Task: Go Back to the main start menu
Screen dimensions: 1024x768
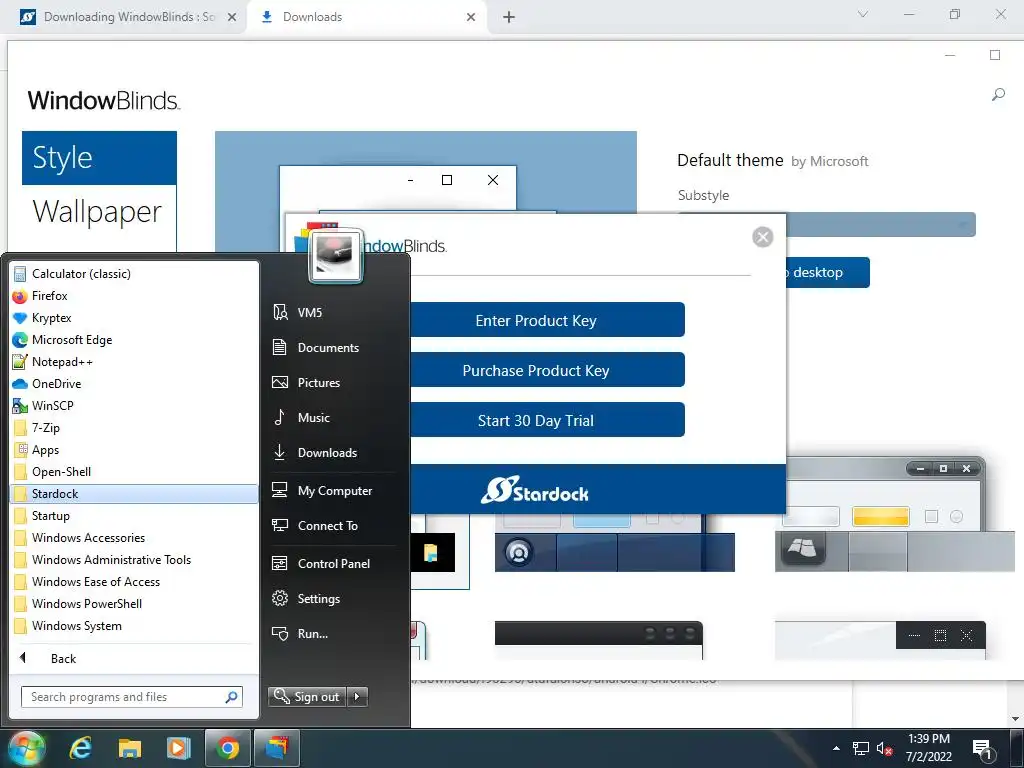Action: pos(135,658)
